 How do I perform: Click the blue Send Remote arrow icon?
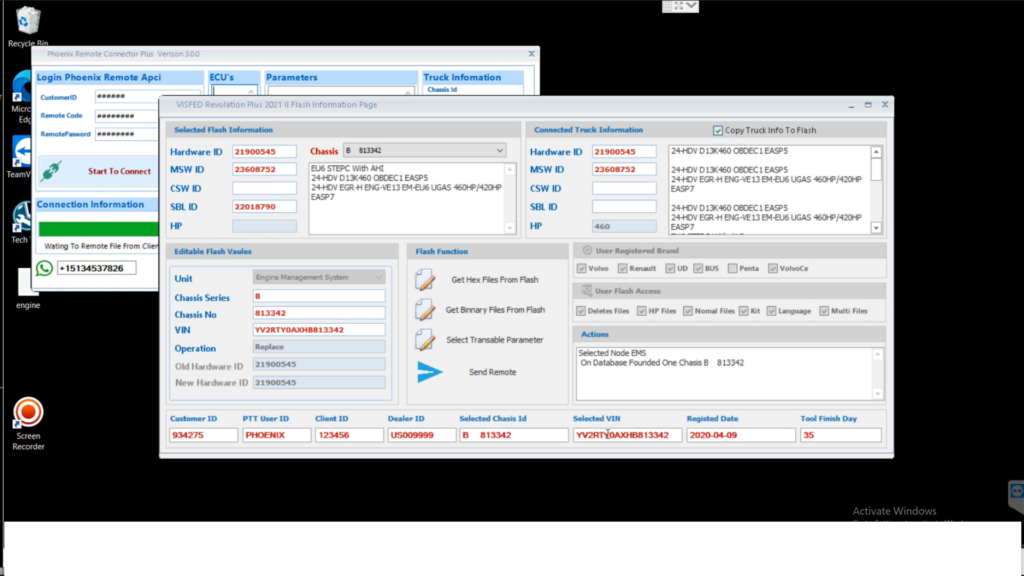[430, 372]
